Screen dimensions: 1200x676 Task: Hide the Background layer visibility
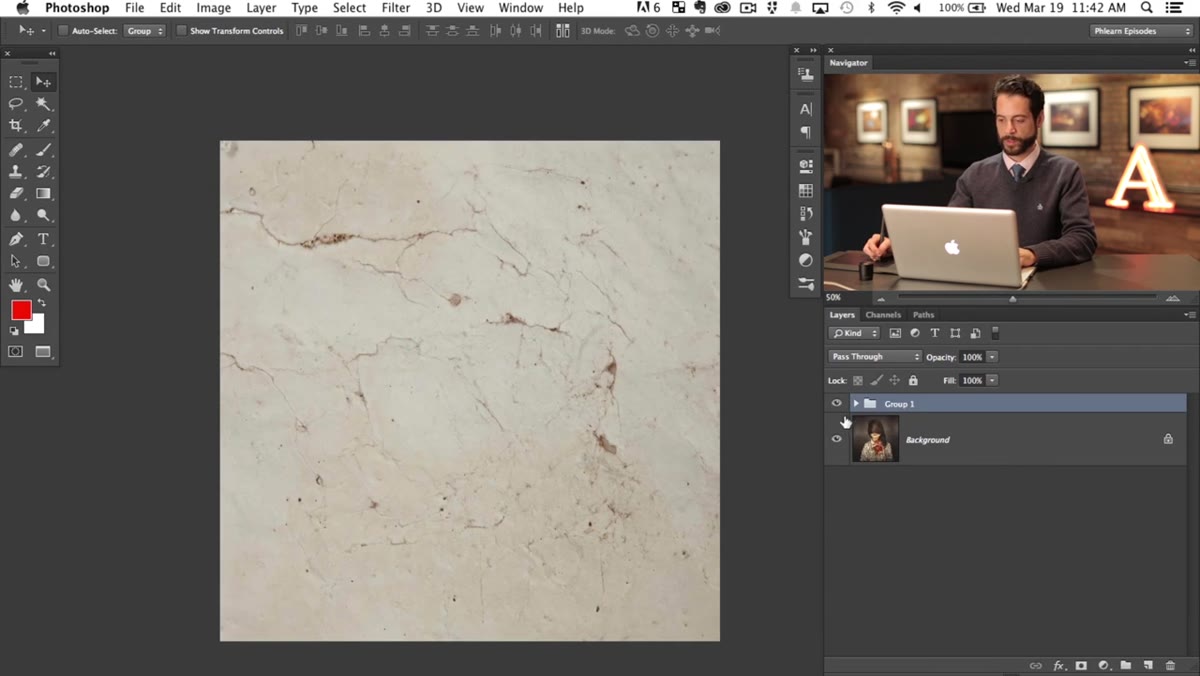(x=837, y=439)
